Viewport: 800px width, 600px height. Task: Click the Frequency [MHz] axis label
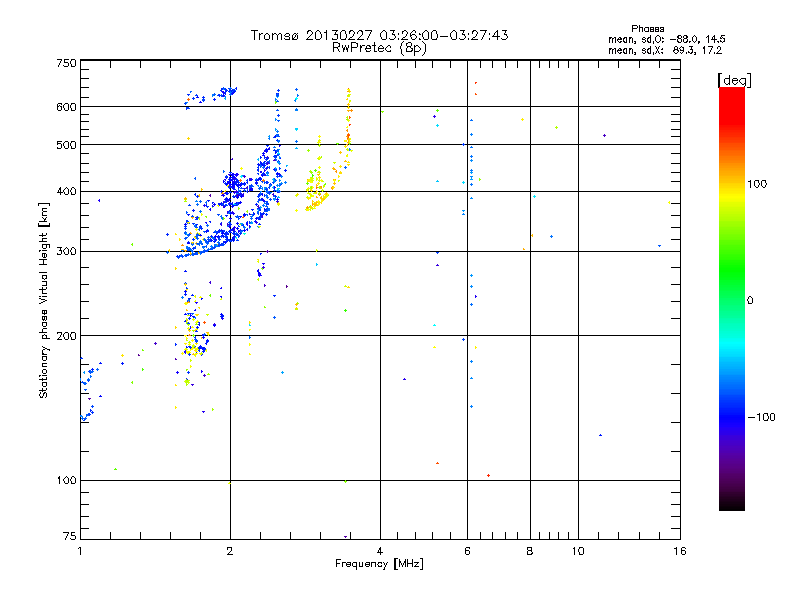point(379,565)
